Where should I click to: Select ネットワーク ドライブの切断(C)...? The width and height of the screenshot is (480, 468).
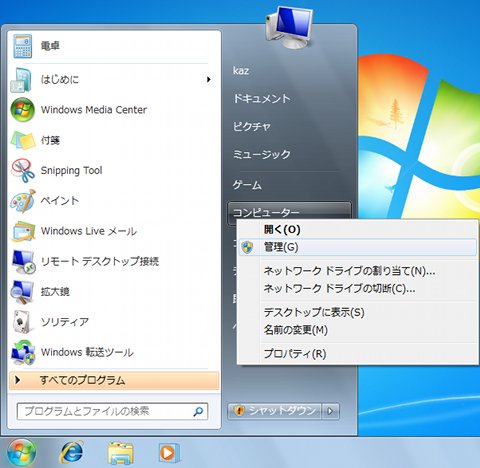pos(357,288)
